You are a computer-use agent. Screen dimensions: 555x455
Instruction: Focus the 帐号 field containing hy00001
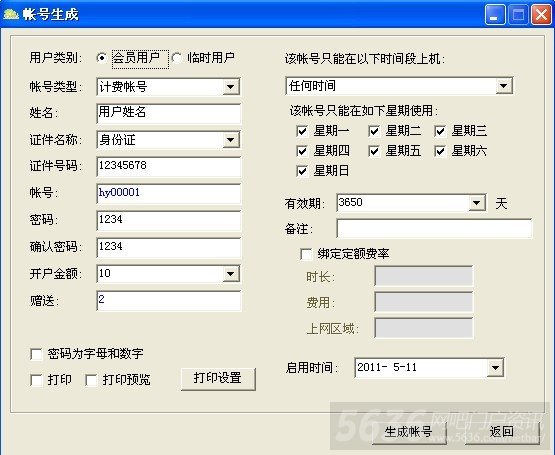168,193
